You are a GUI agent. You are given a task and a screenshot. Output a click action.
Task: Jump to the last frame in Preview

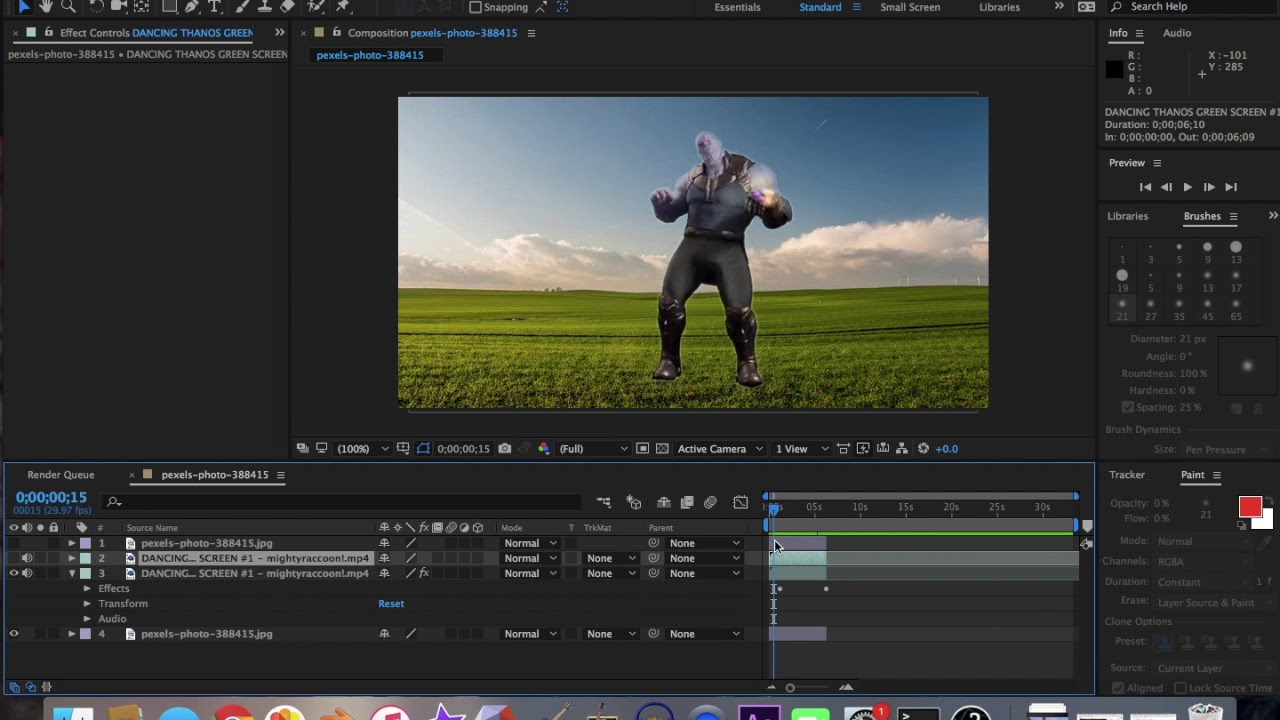click(1231, 187)
